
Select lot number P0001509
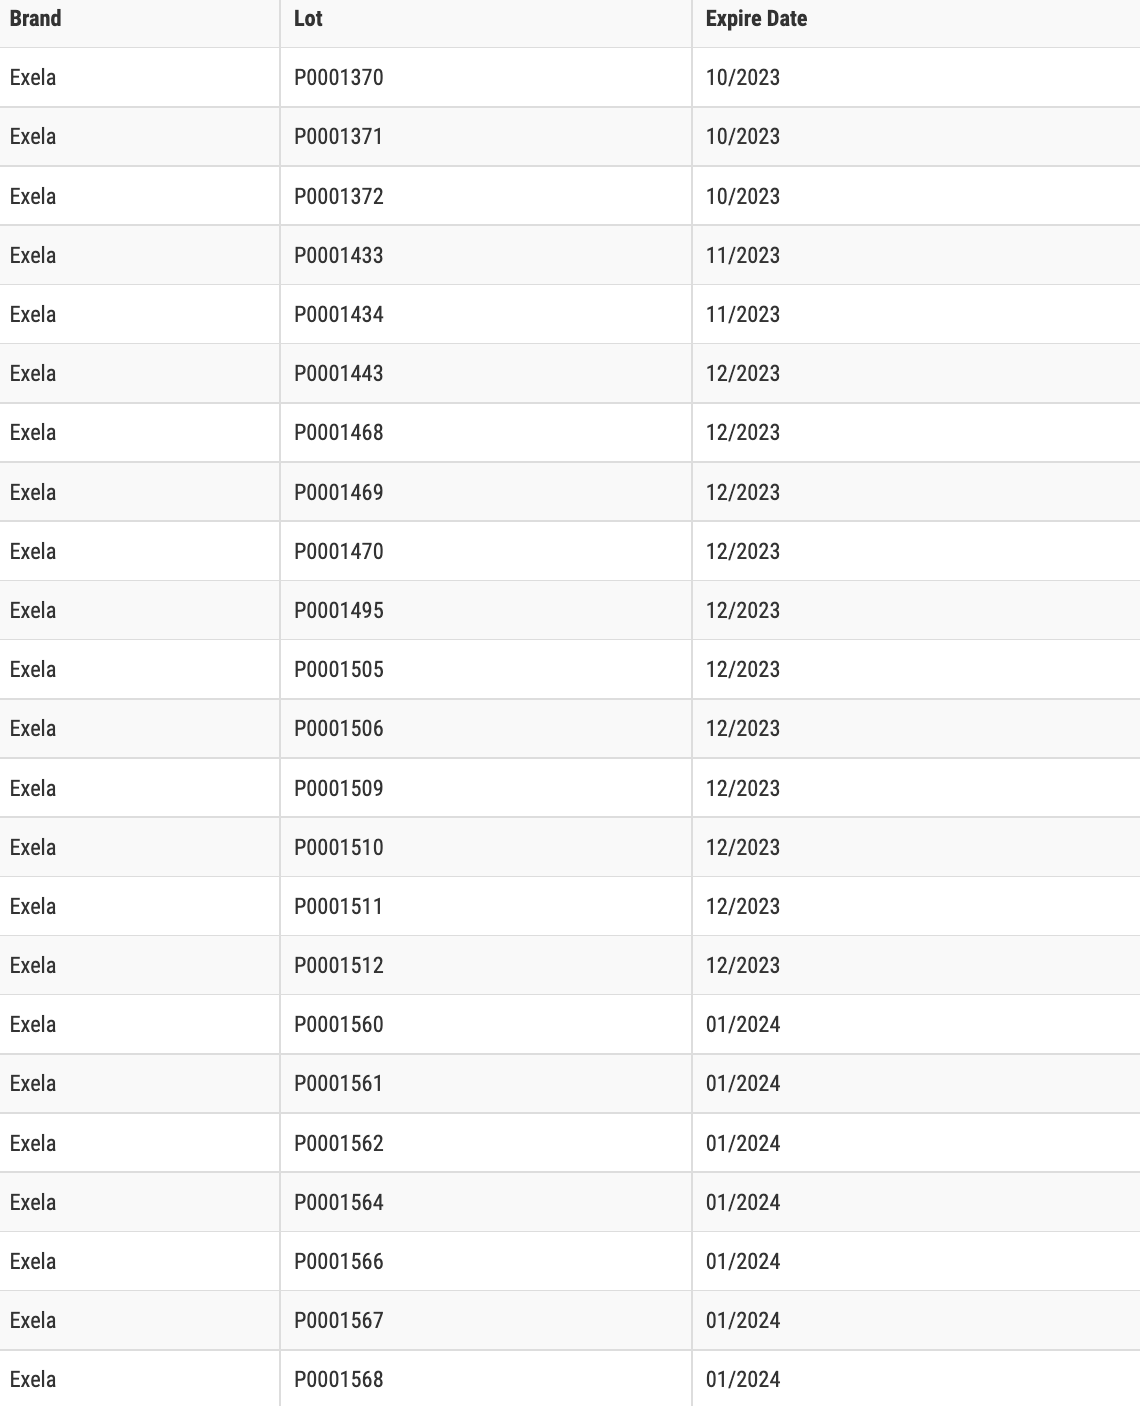click(x=339, y=789)
